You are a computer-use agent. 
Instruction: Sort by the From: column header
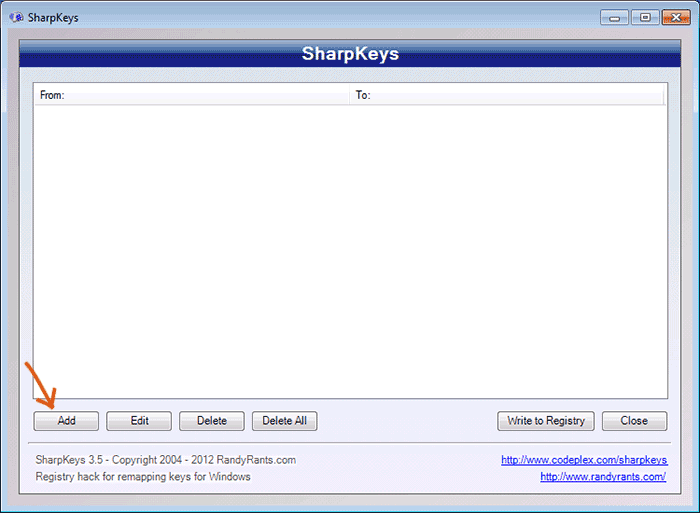click(x=191, y=95)
